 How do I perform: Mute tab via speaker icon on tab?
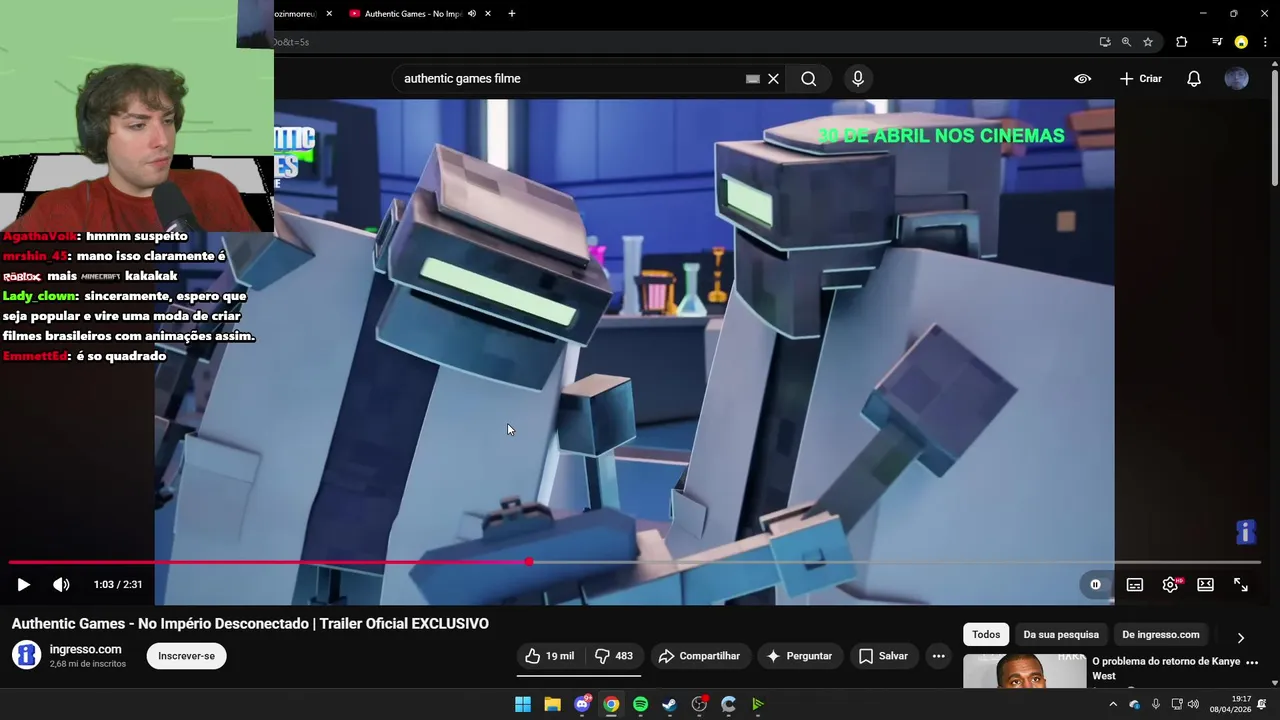pyautogui.click(x=471, y=14)
